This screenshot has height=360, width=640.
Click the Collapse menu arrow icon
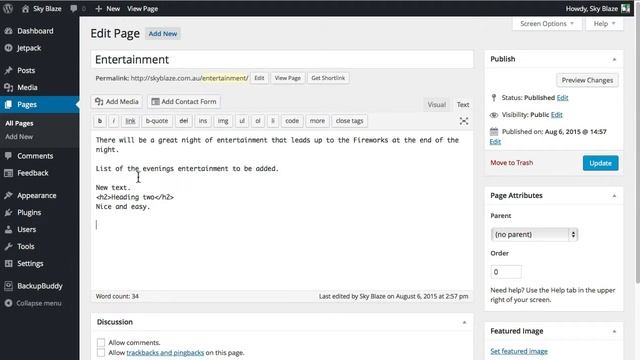click(9, 303)
